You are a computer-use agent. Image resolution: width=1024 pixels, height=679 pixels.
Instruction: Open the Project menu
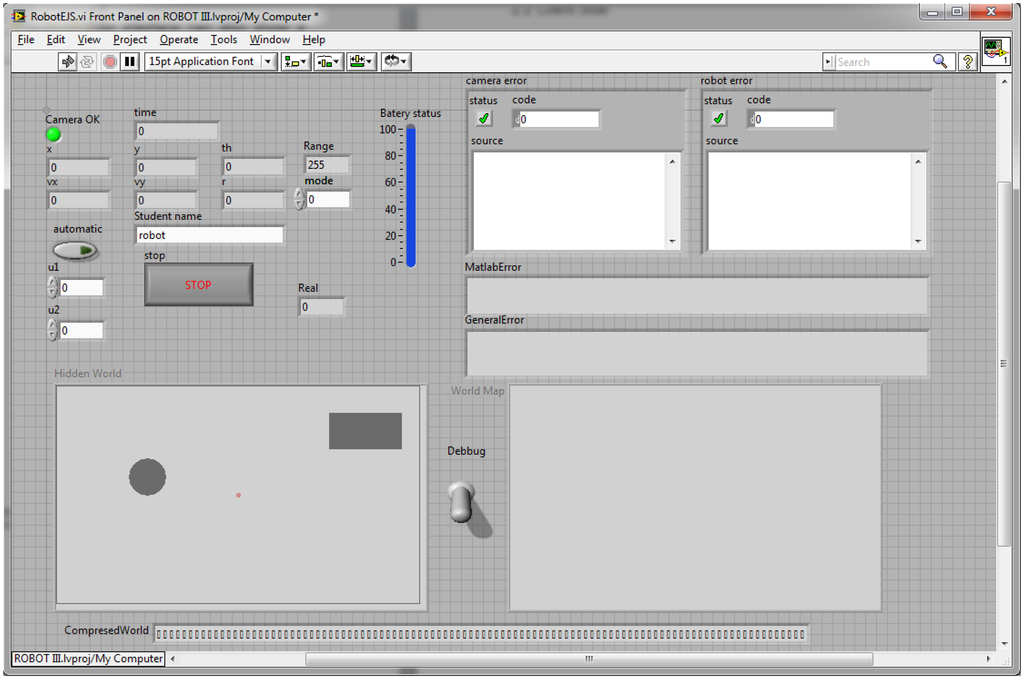[130, 40]
